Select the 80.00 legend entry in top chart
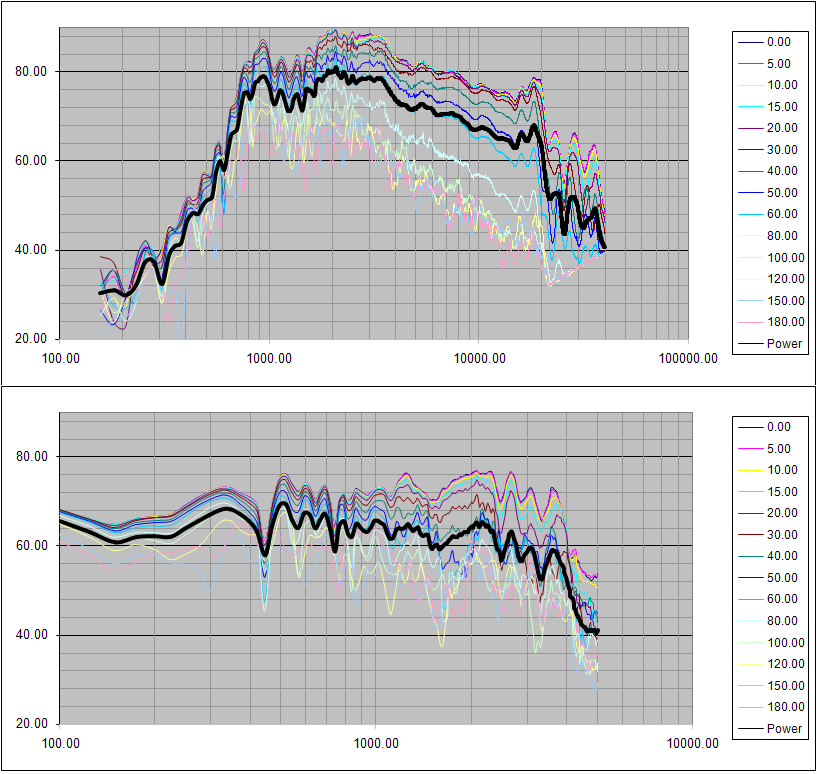 768,236
